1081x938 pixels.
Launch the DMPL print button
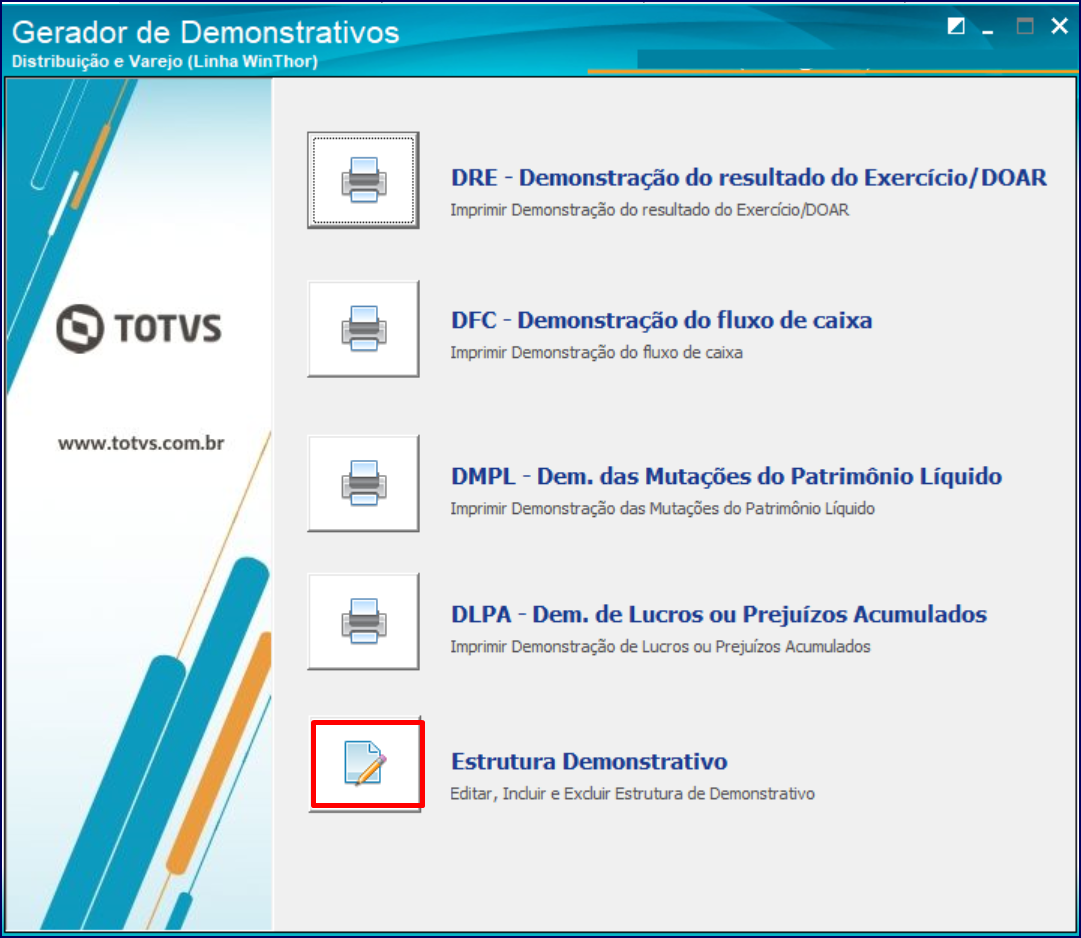click(363, 483)
